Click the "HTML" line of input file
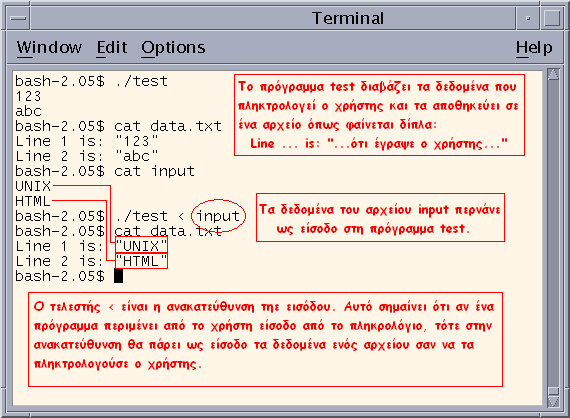 33,201
